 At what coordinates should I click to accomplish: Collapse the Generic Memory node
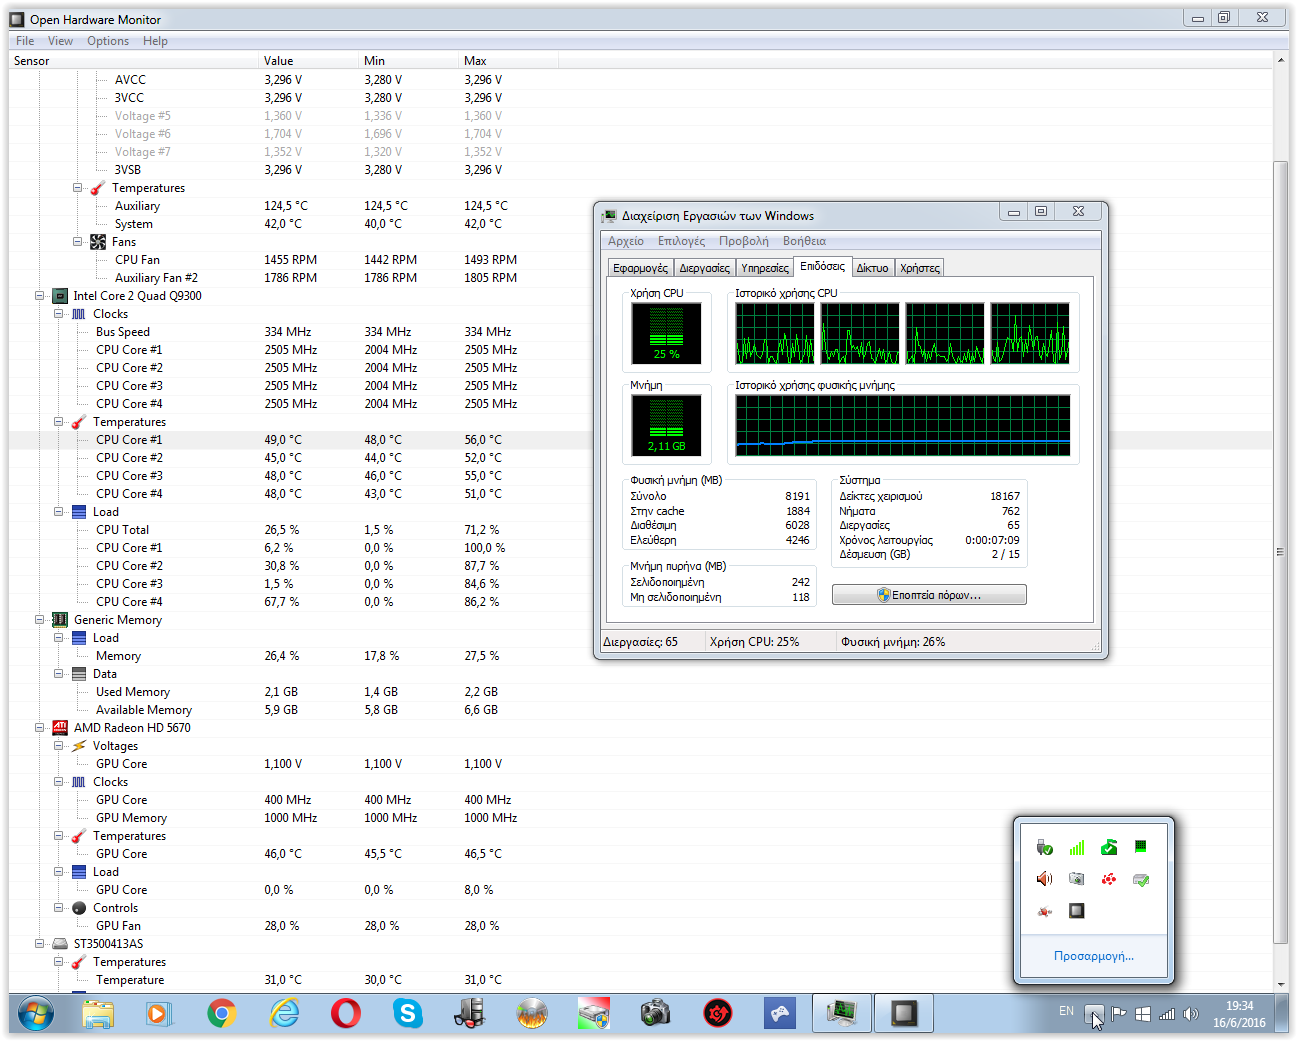(x=40, y=620)
